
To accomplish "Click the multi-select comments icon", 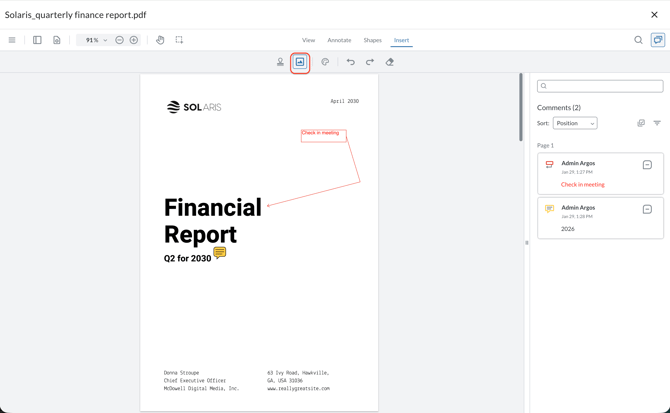I will click(x=641, y=123).
